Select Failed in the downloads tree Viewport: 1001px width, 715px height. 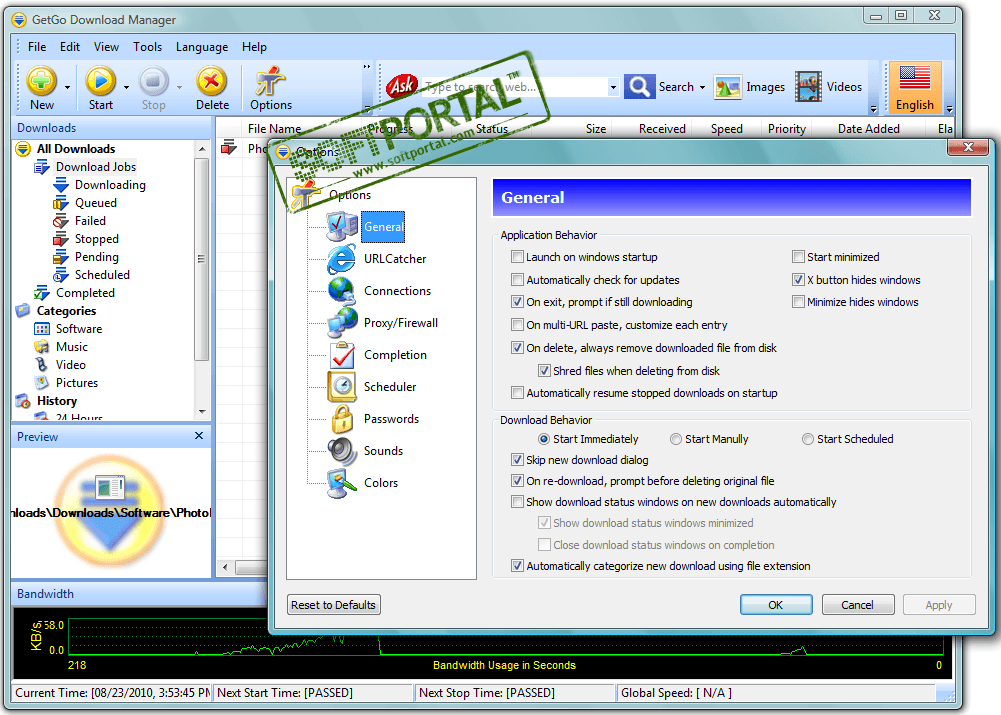click(x=90, y=221)
